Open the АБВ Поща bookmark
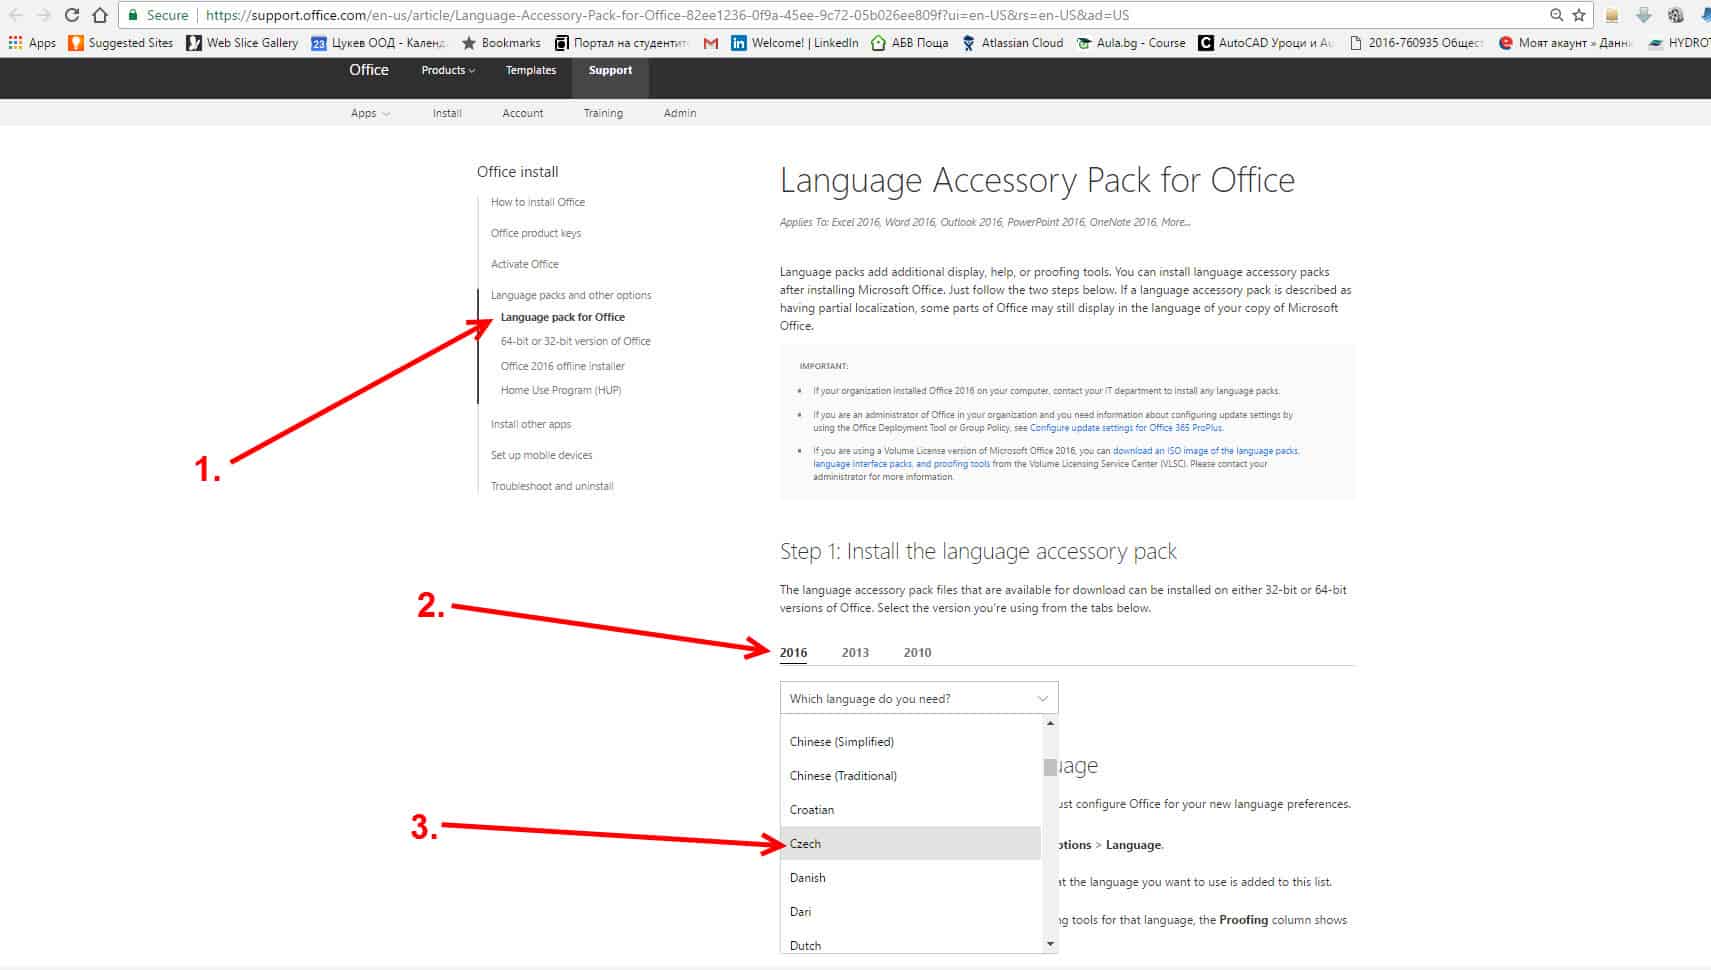1711x970 pixels. (x=910, y=43)
